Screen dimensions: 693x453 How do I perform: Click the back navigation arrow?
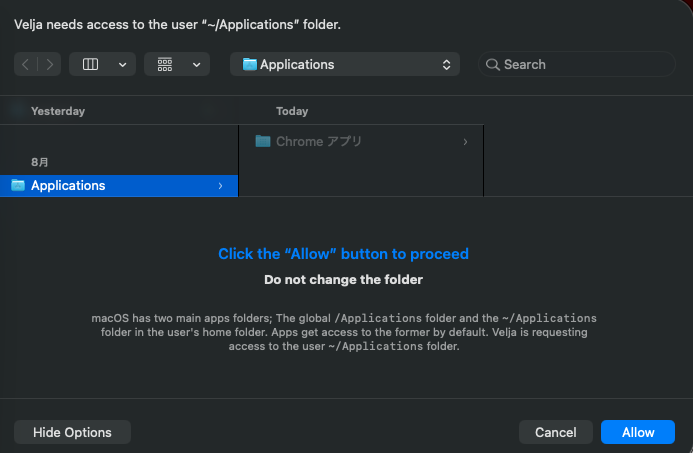click(26, 64)
